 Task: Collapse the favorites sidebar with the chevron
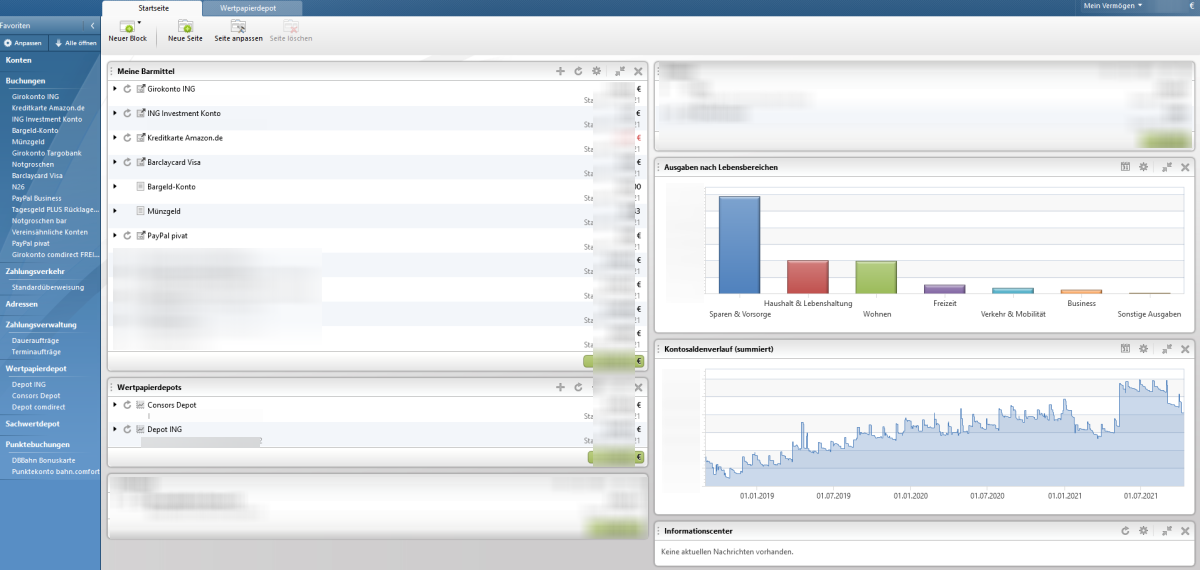pyautogui.click(x=92, y=24)
